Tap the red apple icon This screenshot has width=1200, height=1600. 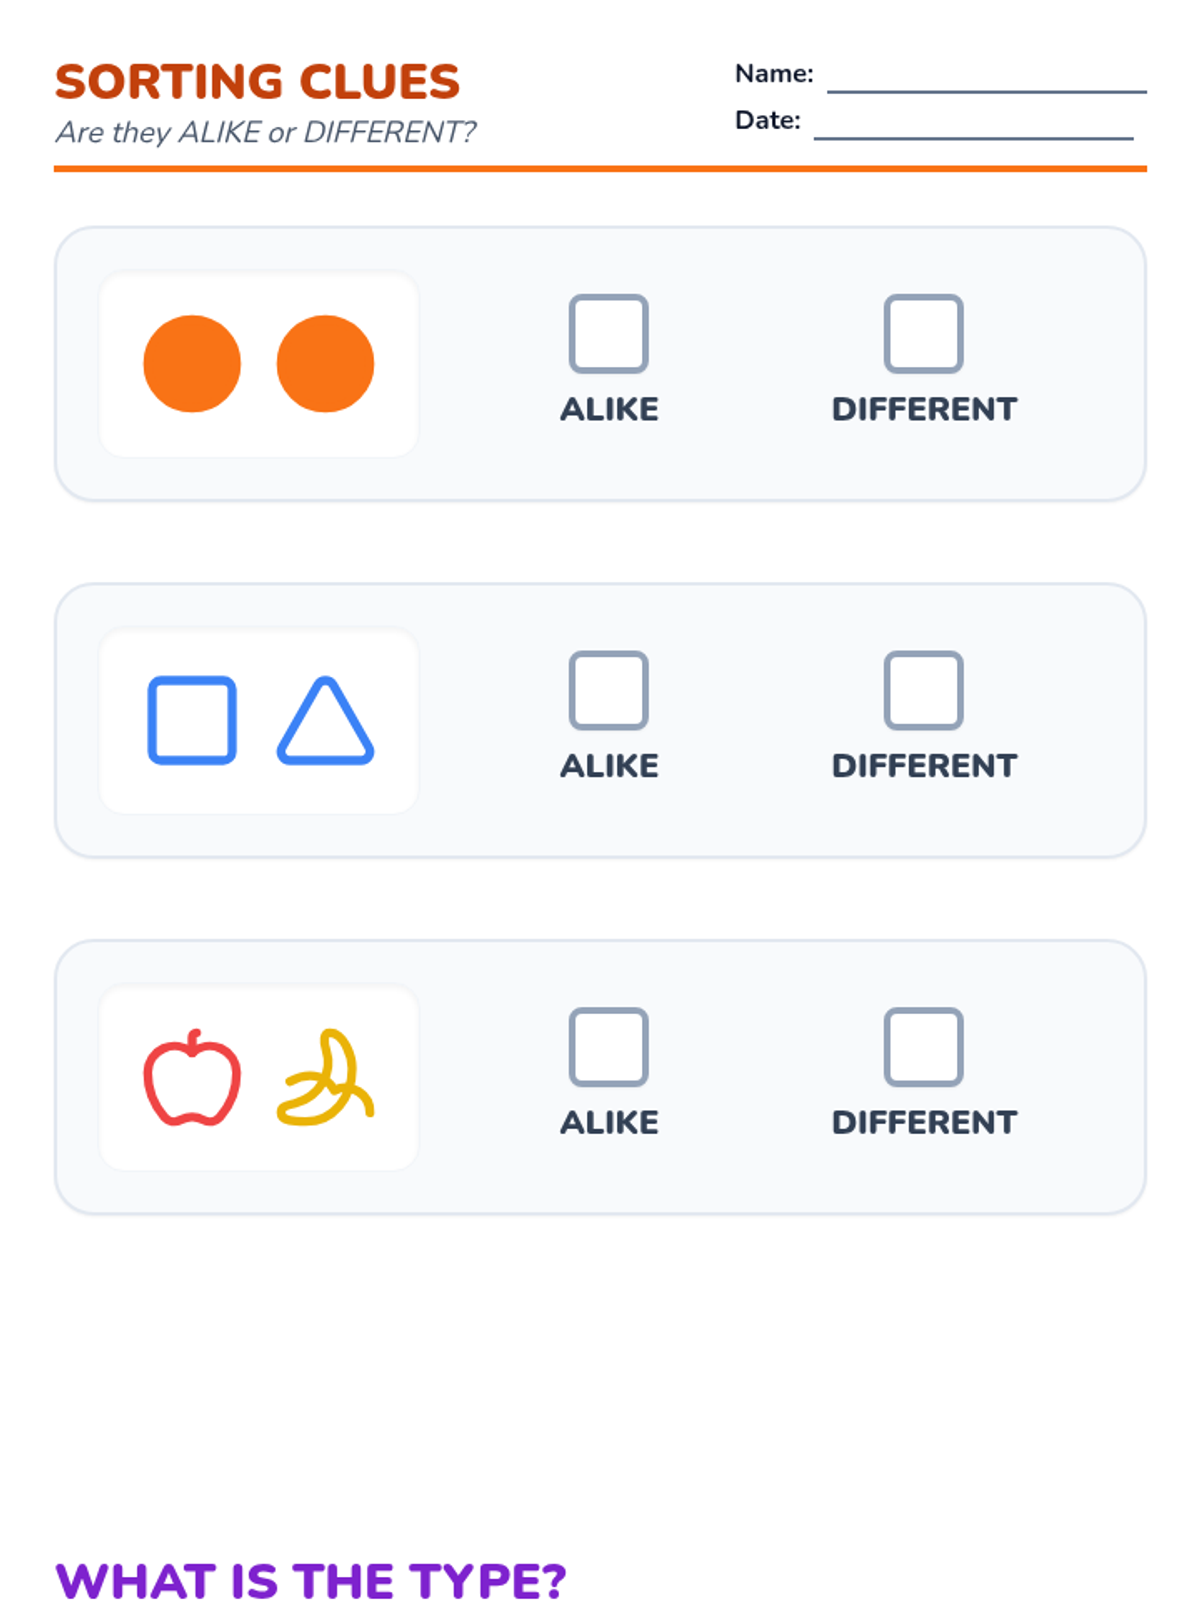click(192, 1077)
